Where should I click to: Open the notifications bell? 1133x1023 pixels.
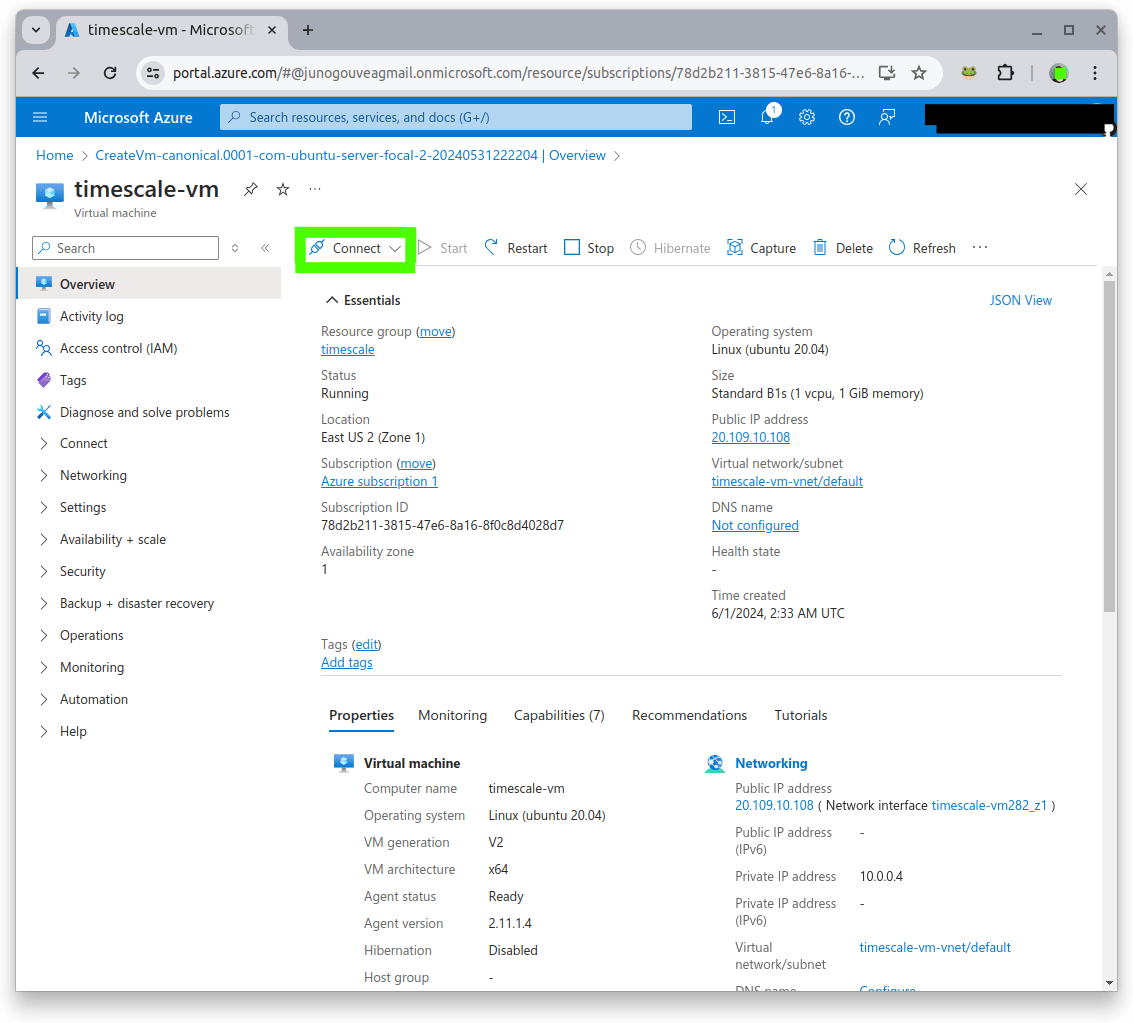[767, 117]
